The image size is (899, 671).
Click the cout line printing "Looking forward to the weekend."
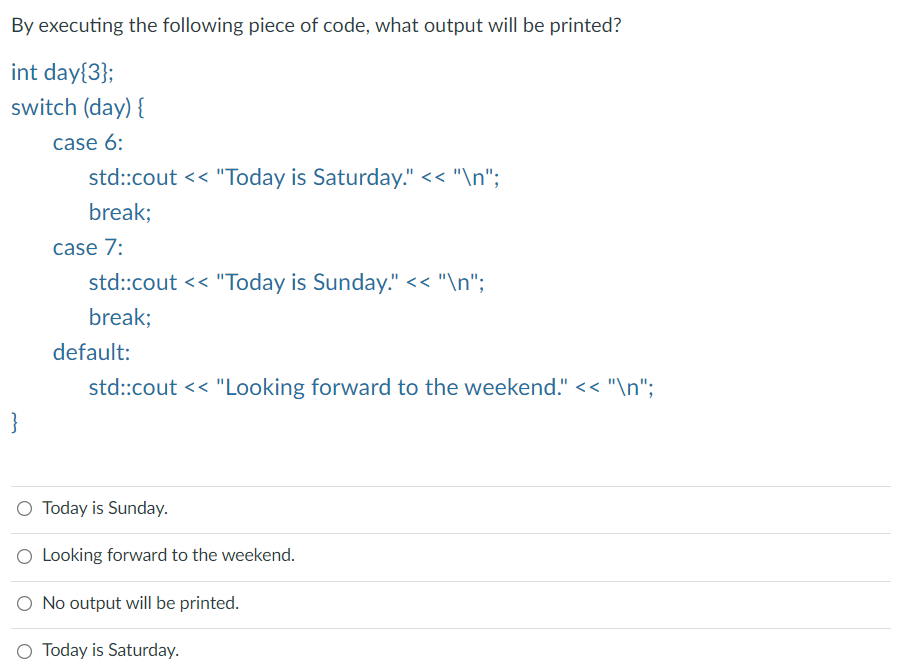371,388
